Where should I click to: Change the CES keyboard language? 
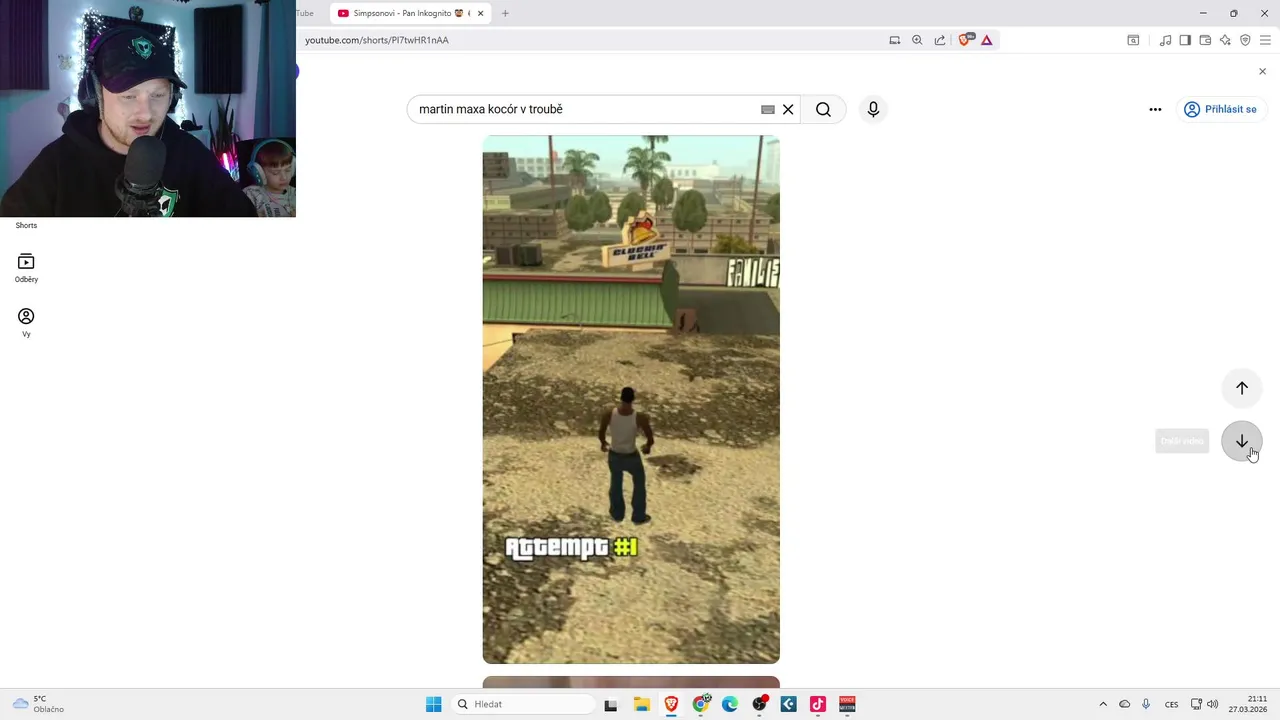point(1171,704)
